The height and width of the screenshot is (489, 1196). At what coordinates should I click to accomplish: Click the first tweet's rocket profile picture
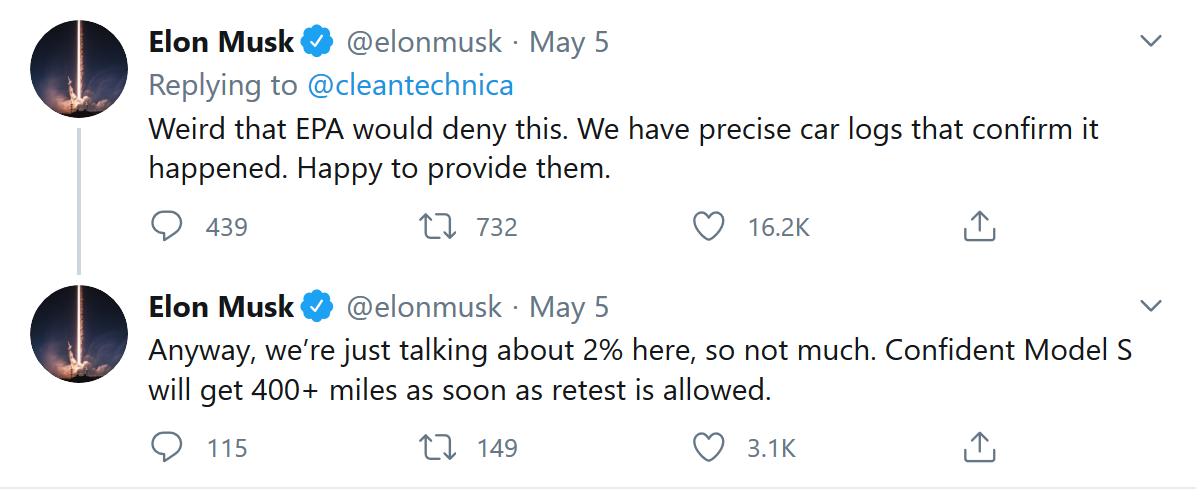coord(79,67)
